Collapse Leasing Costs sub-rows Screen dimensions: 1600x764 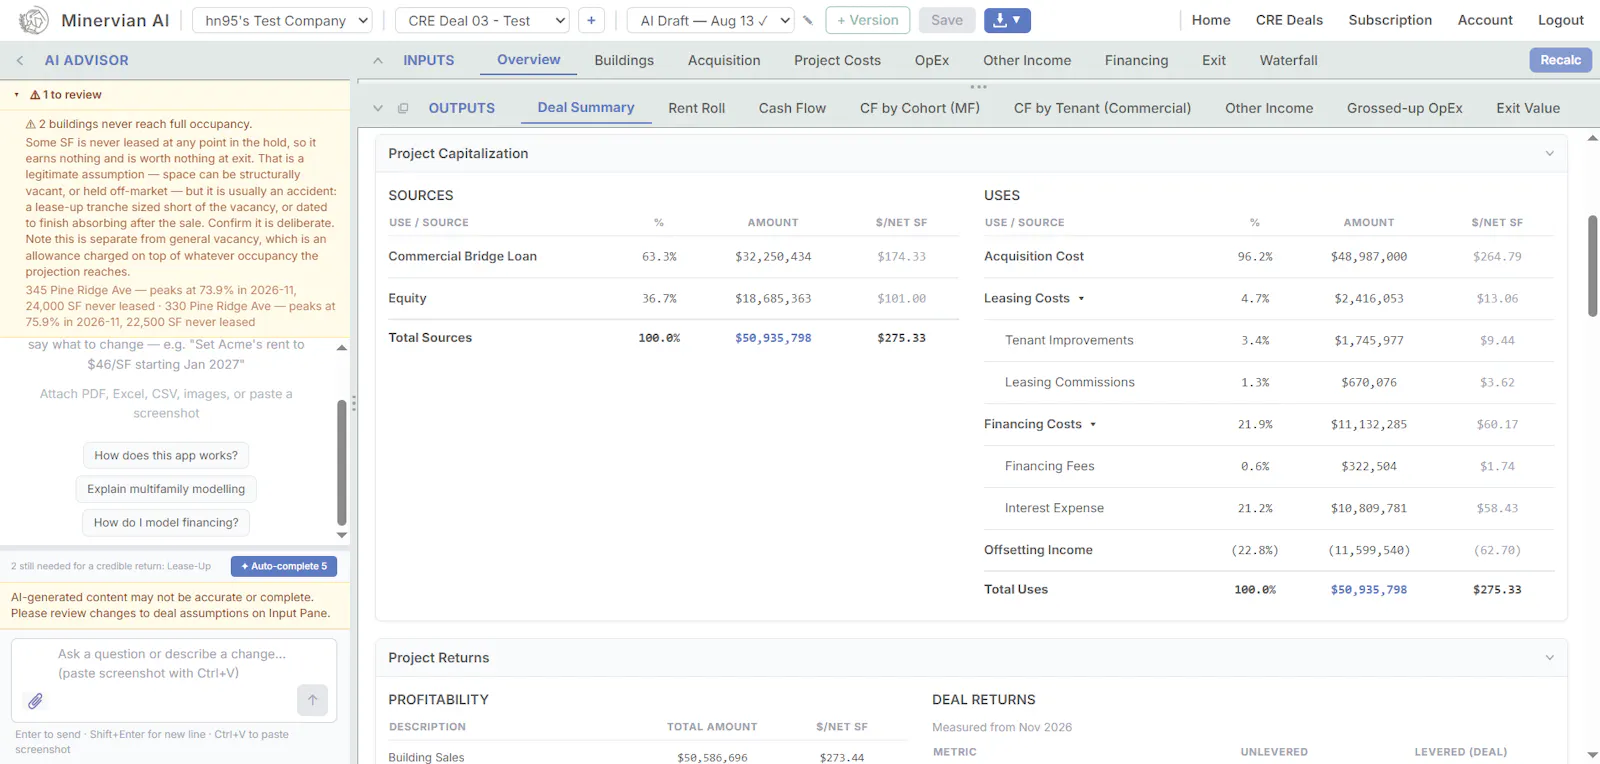pos(1081,298)
